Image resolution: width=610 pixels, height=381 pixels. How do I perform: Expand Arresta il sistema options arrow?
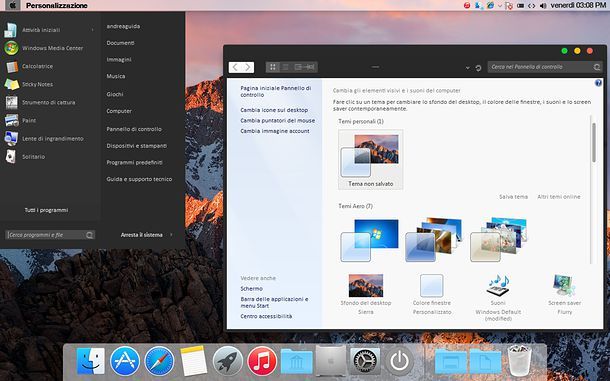pyautogui.click(x=171, y=235)
